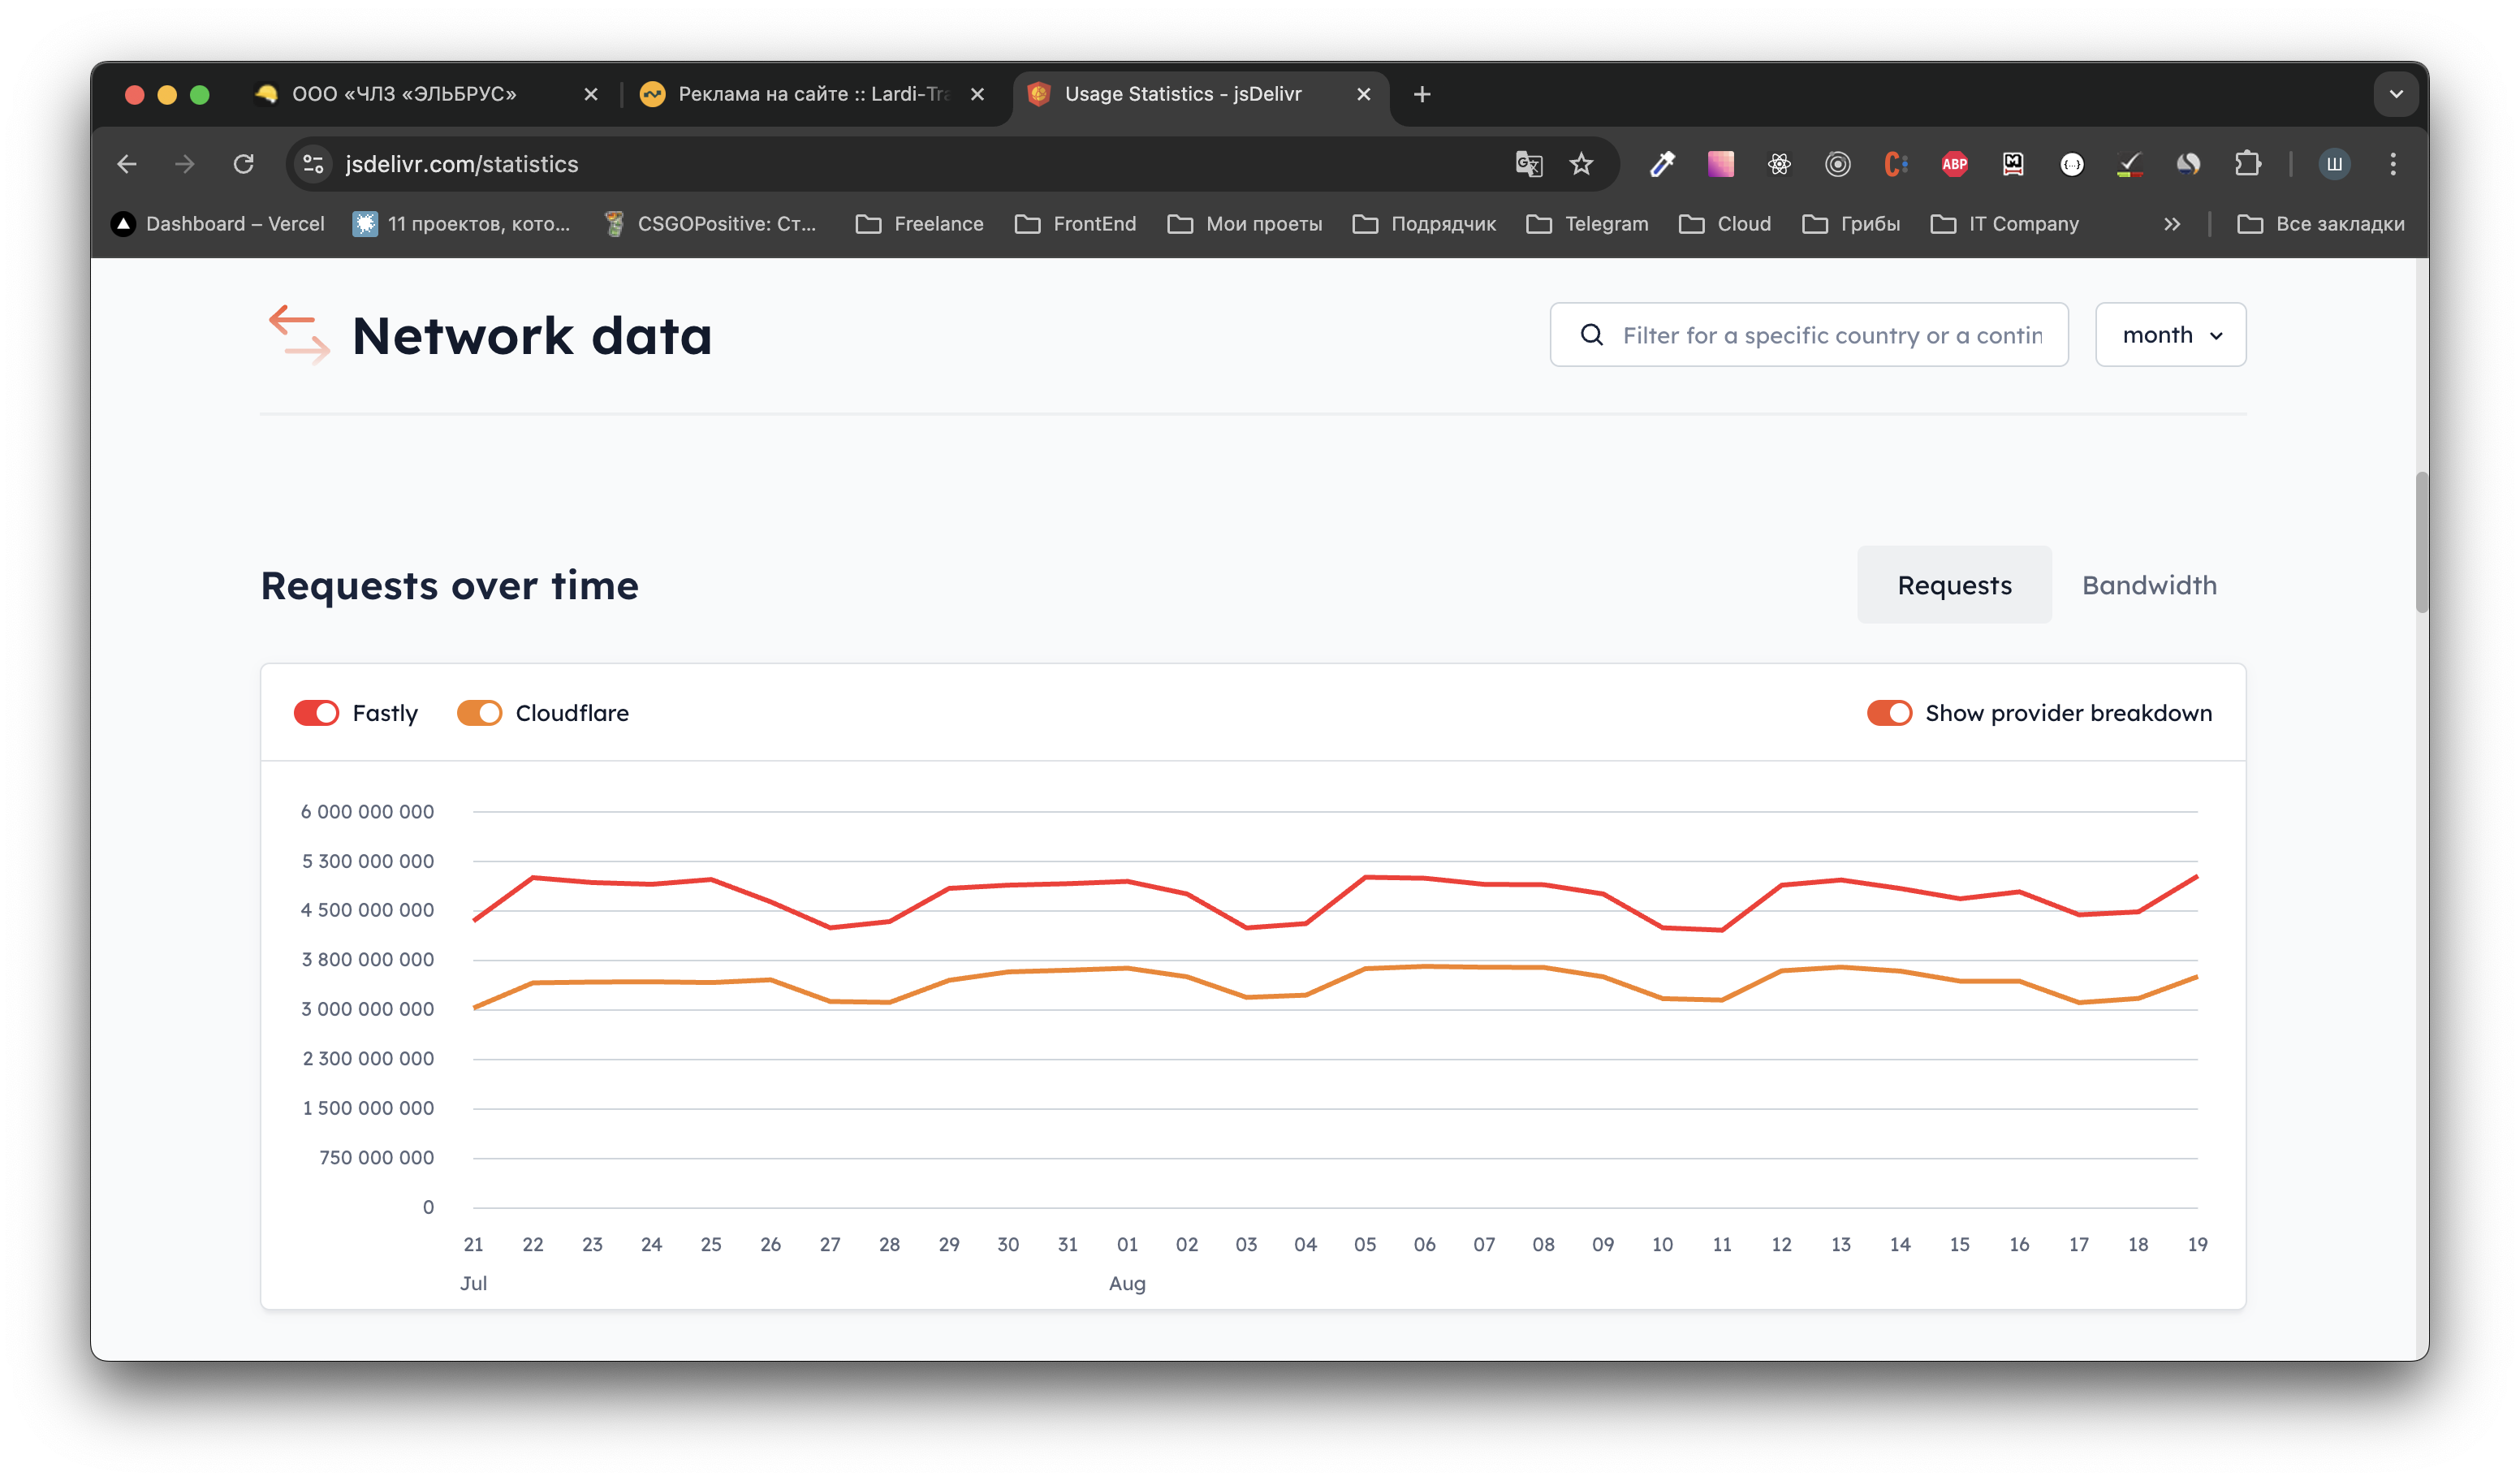Image resolution: width=2520 pixels, height=1481 pixels.
Task: Open the Dashboard – Vercel bookmark
Action: pos(218,224)
